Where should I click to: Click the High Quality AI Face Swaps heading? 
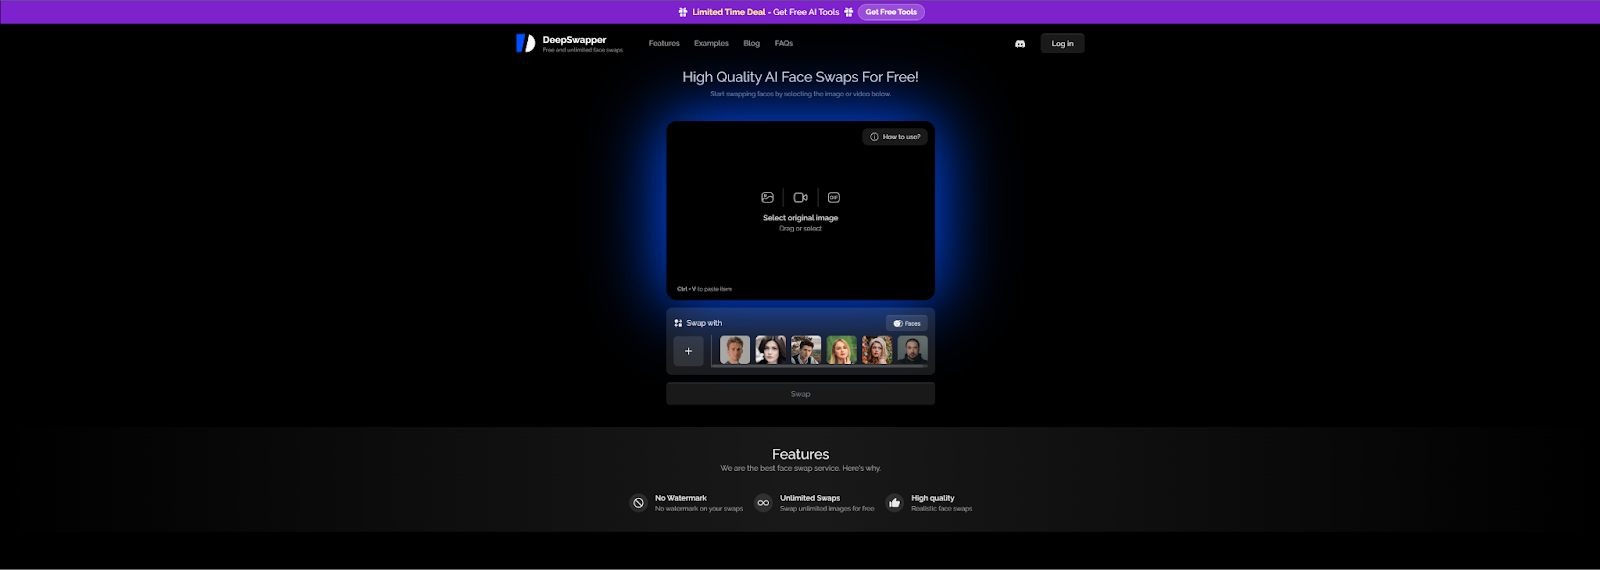[800, 77]
